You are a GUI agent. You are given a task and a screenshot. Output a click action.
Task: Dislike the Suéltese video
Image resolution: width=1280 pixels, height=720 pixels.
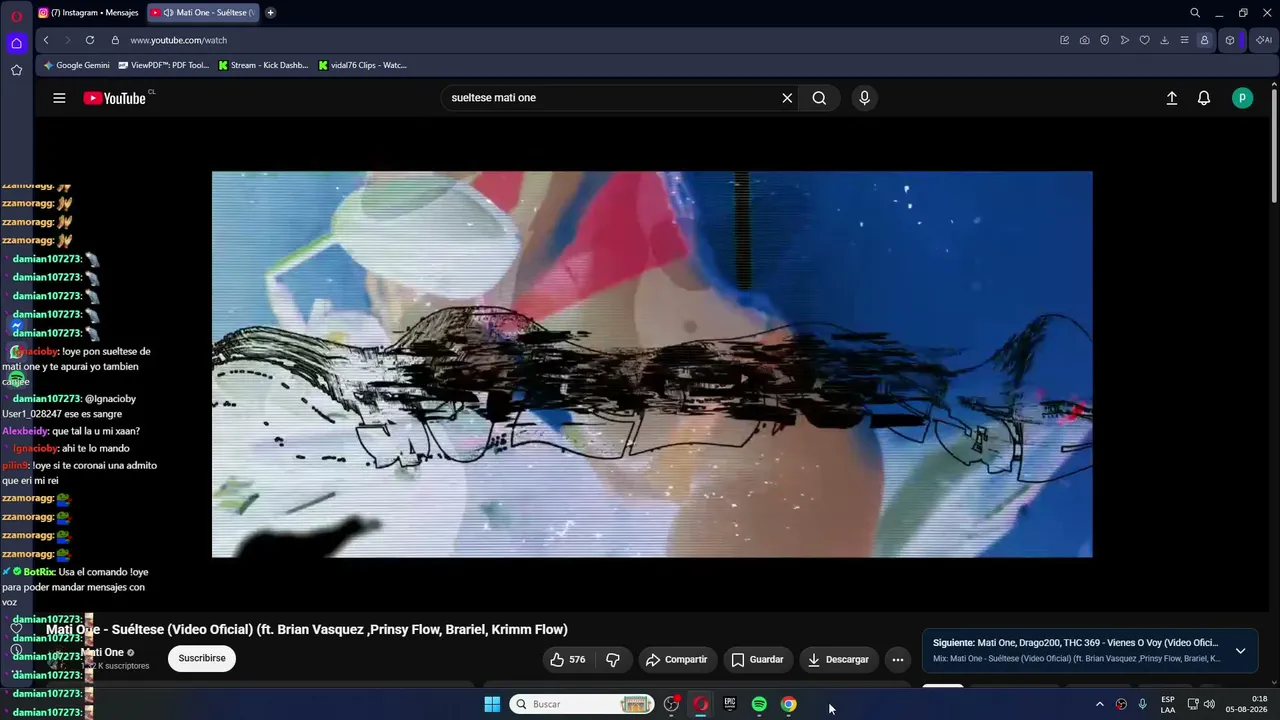pyautogui.click(x=613, y=660)
